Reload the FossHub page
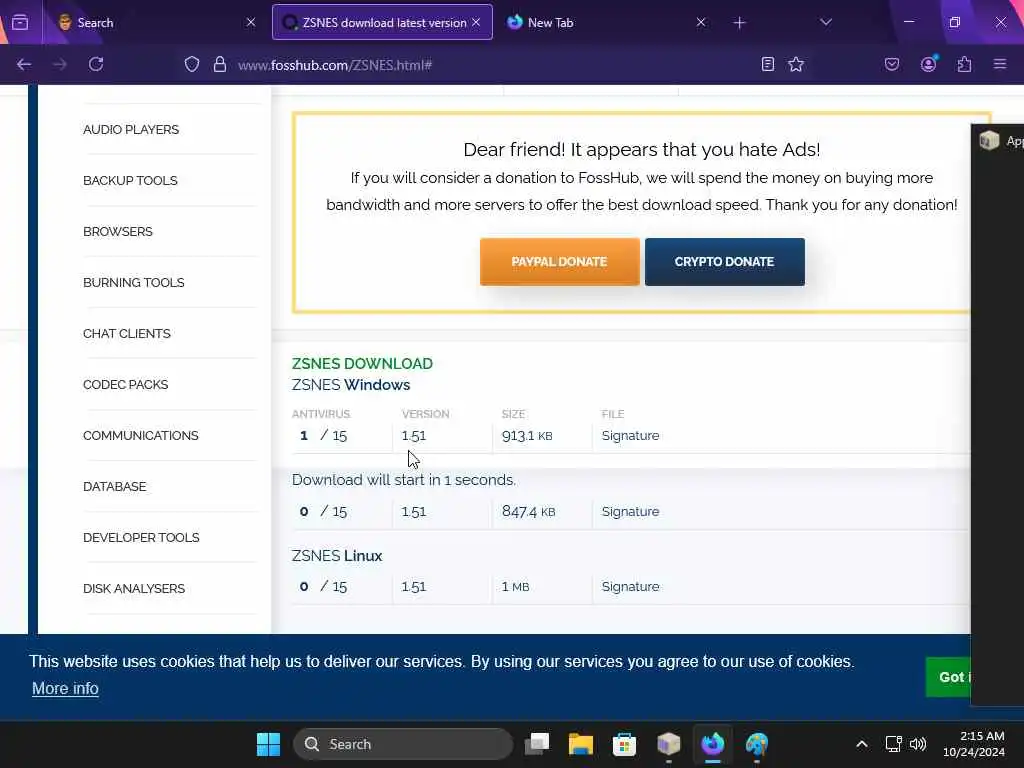Viewport: 1024px width, 768px height. (96, 64)
